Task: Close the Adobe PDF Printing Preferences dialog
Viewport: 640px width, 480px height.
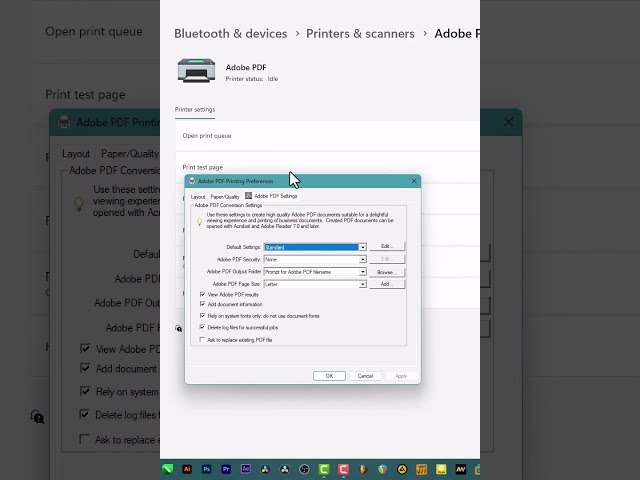Action: (x=414, y=181)
